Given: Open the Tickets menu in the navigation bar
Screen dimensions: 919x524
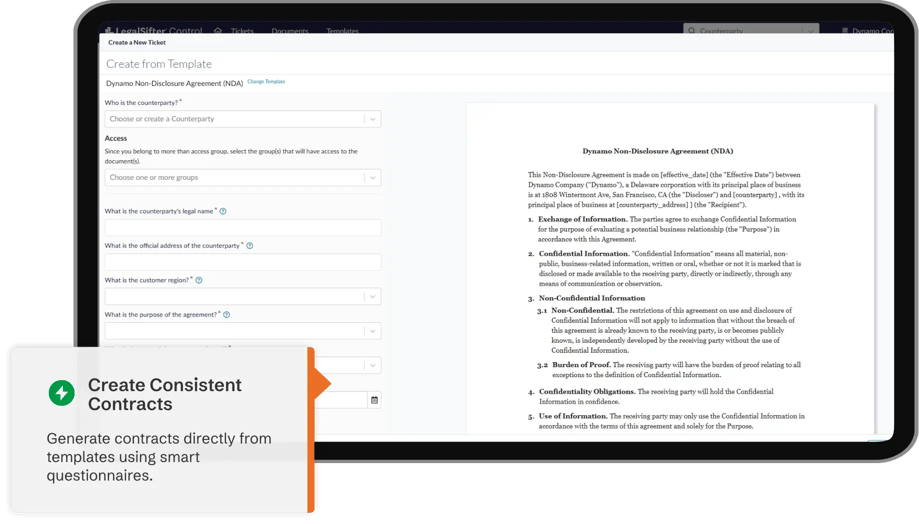Looking at the screenshot, I should tap(242, 30).
